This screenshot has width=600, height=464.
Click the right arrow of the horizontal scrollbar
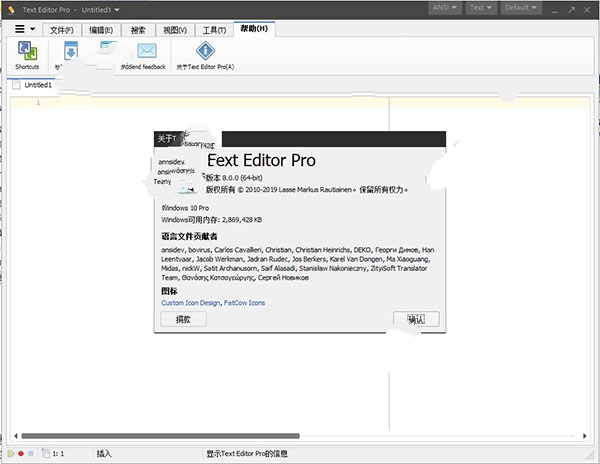coord(584,436)
